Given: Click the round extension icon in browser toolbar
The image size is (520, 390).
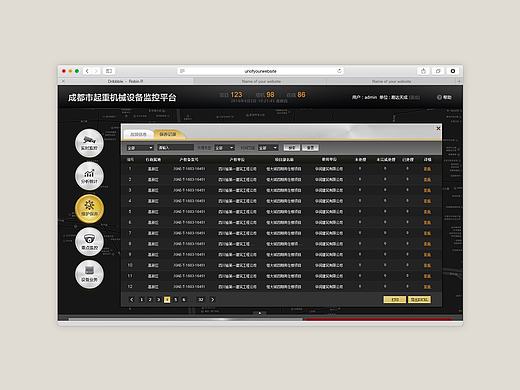Looking at the screenshot, I should pyautogui.click(x=453, y=71).
